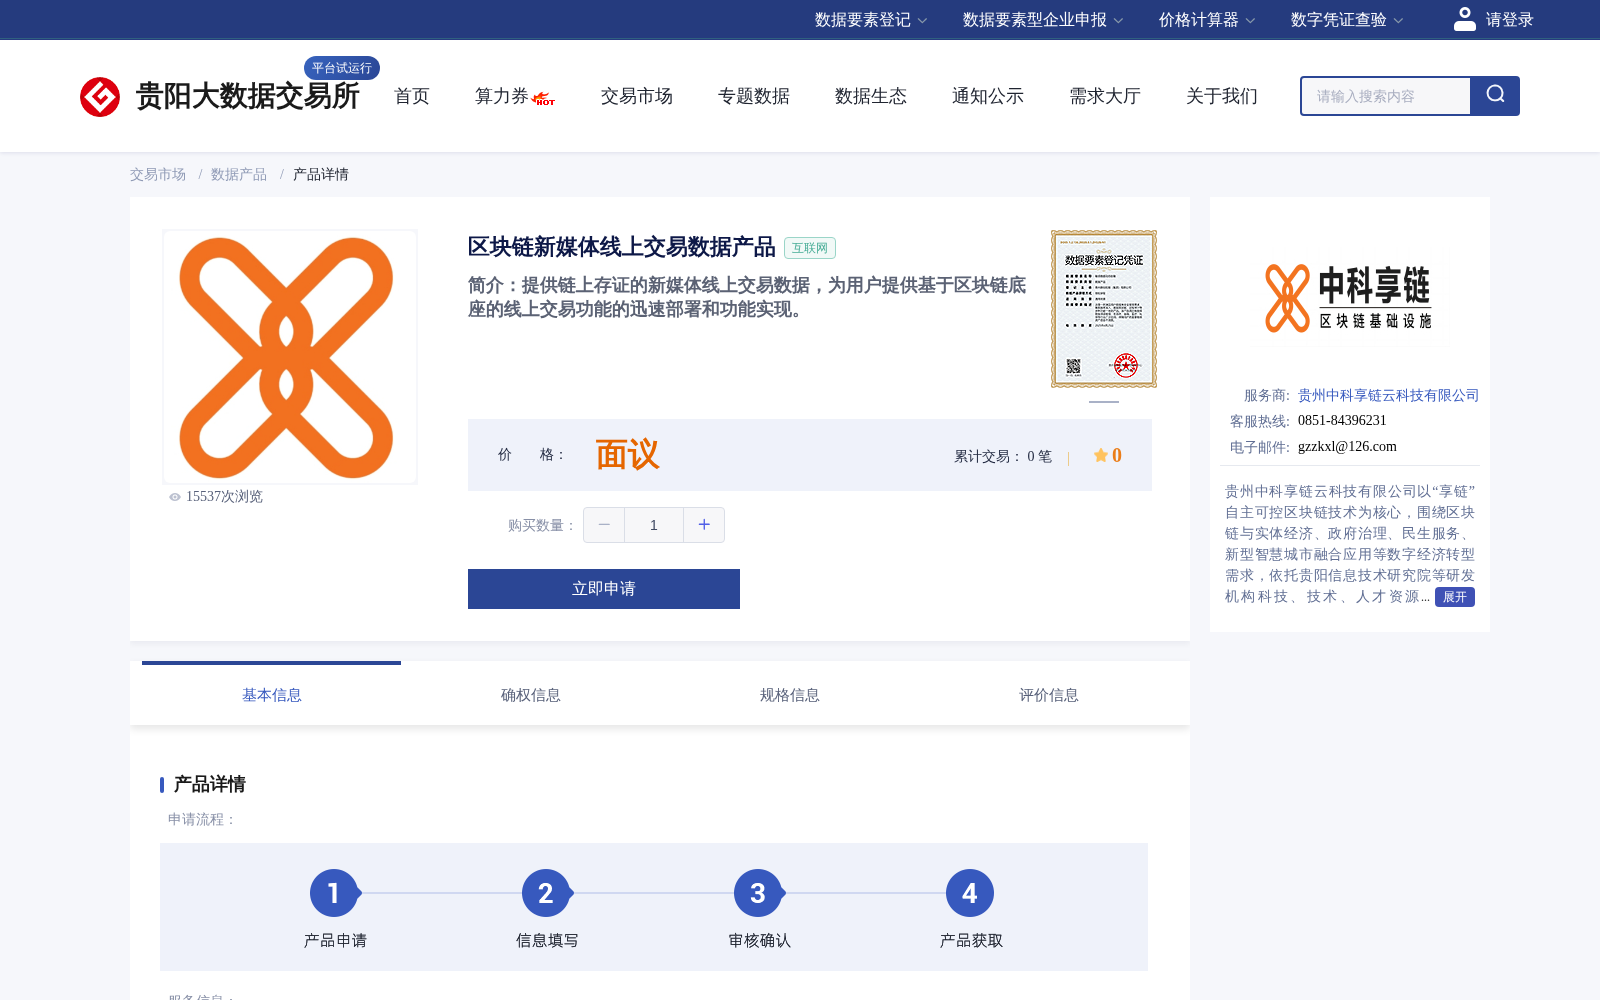Switch to the 评价信息 tab
This screenshot has height=1000, width=1600.
[x=1049, y=695]
